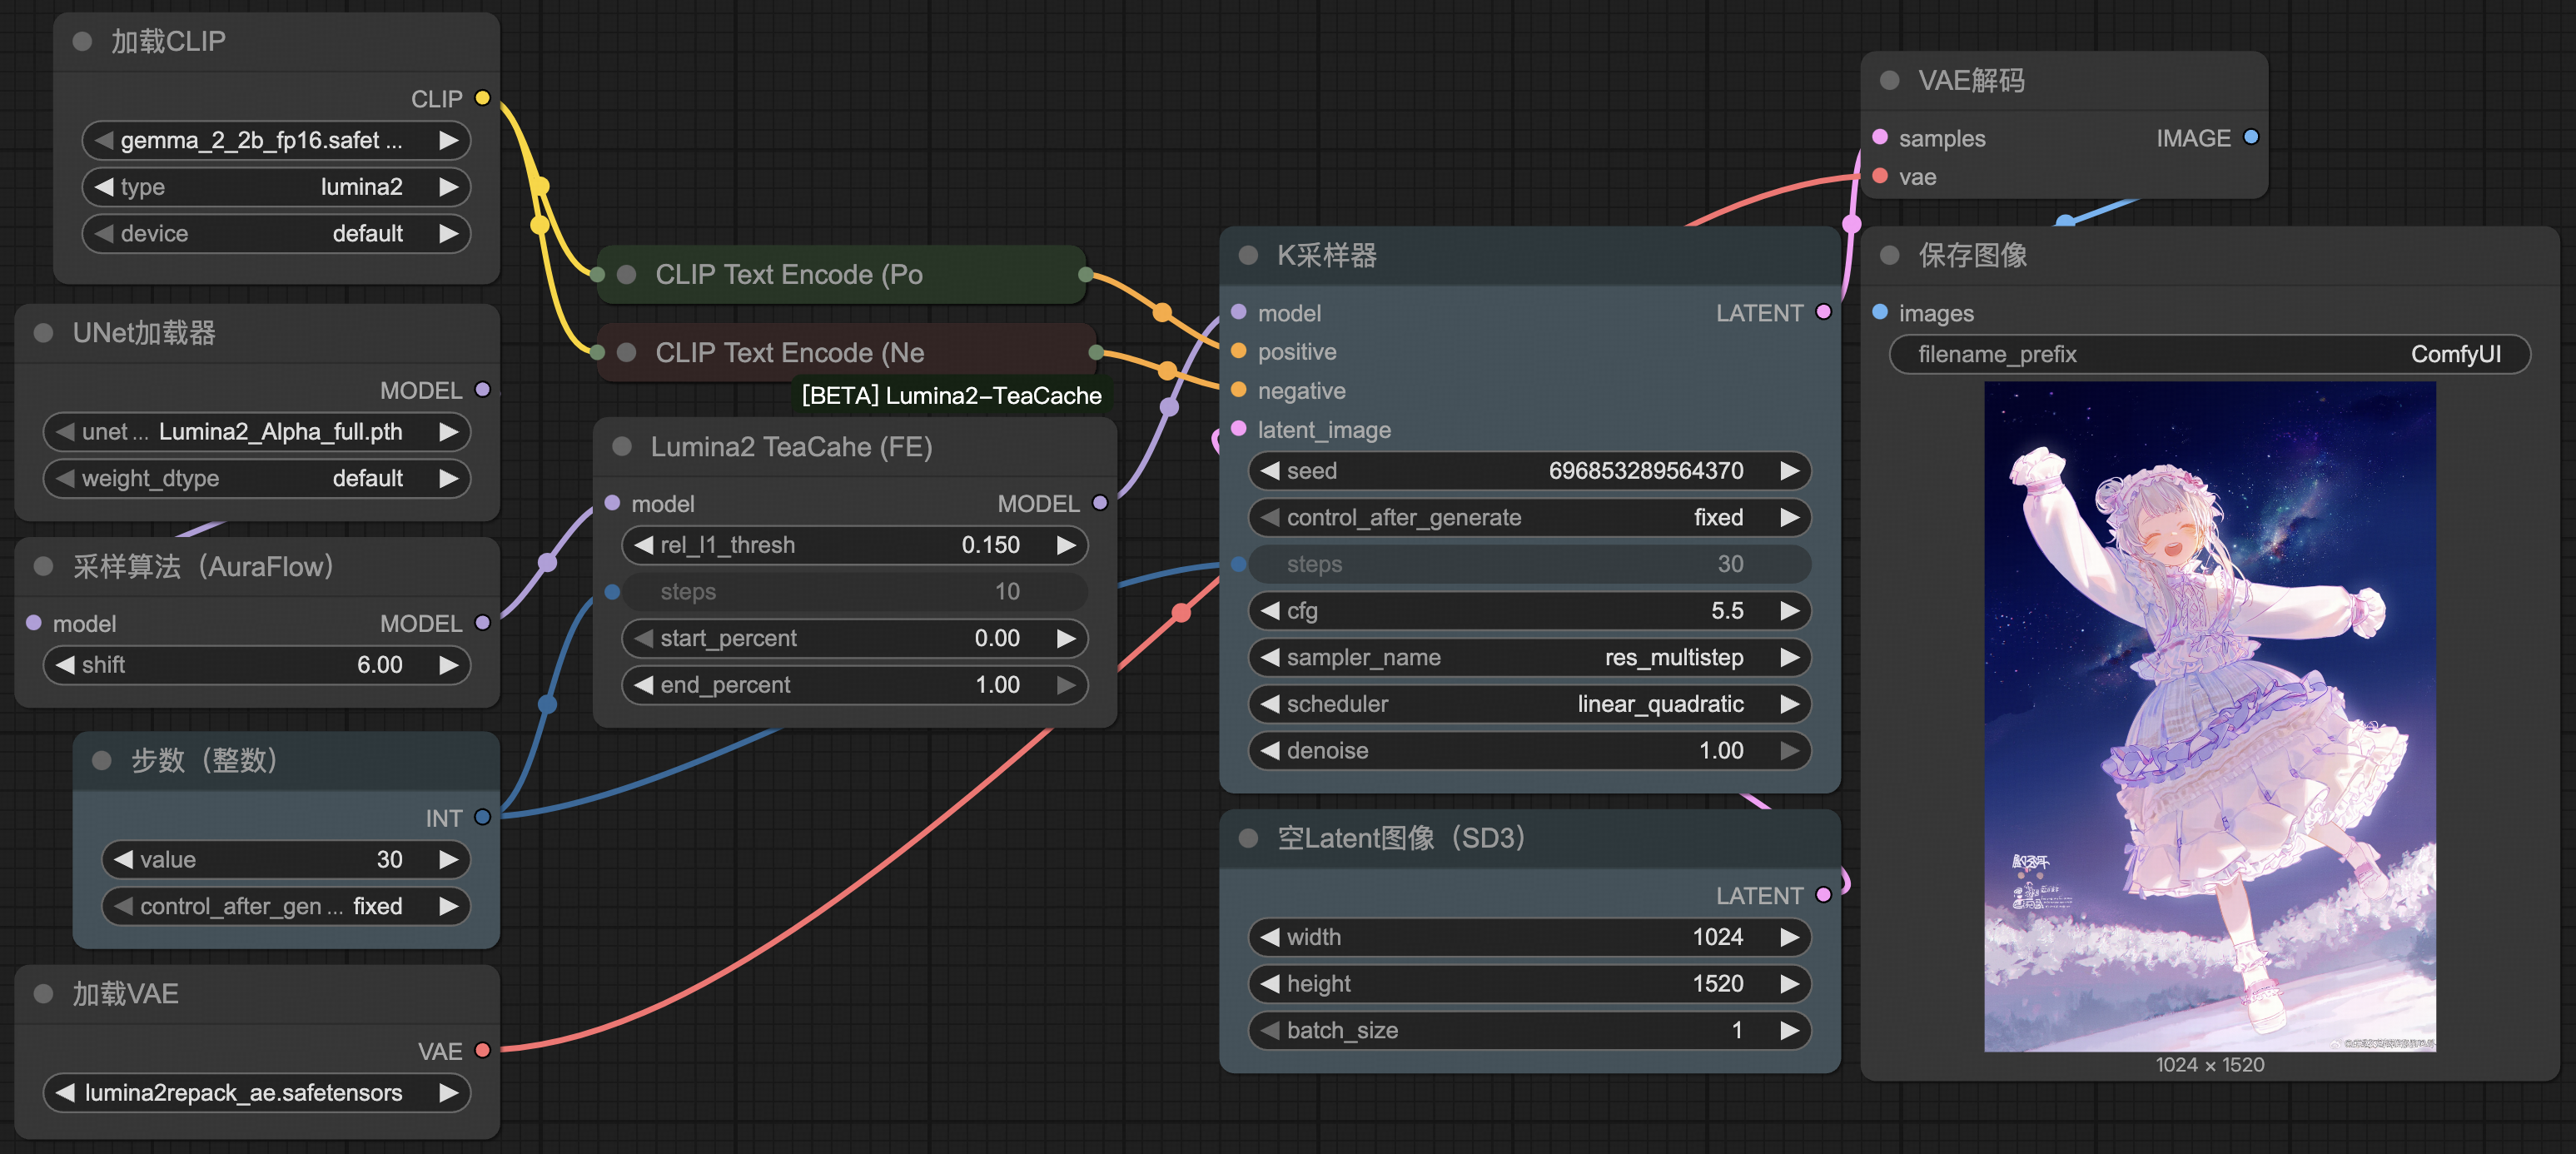Click the INT output socket on 步数 node
Screen dimensions: 2576x1154
[x=483, y=817]
